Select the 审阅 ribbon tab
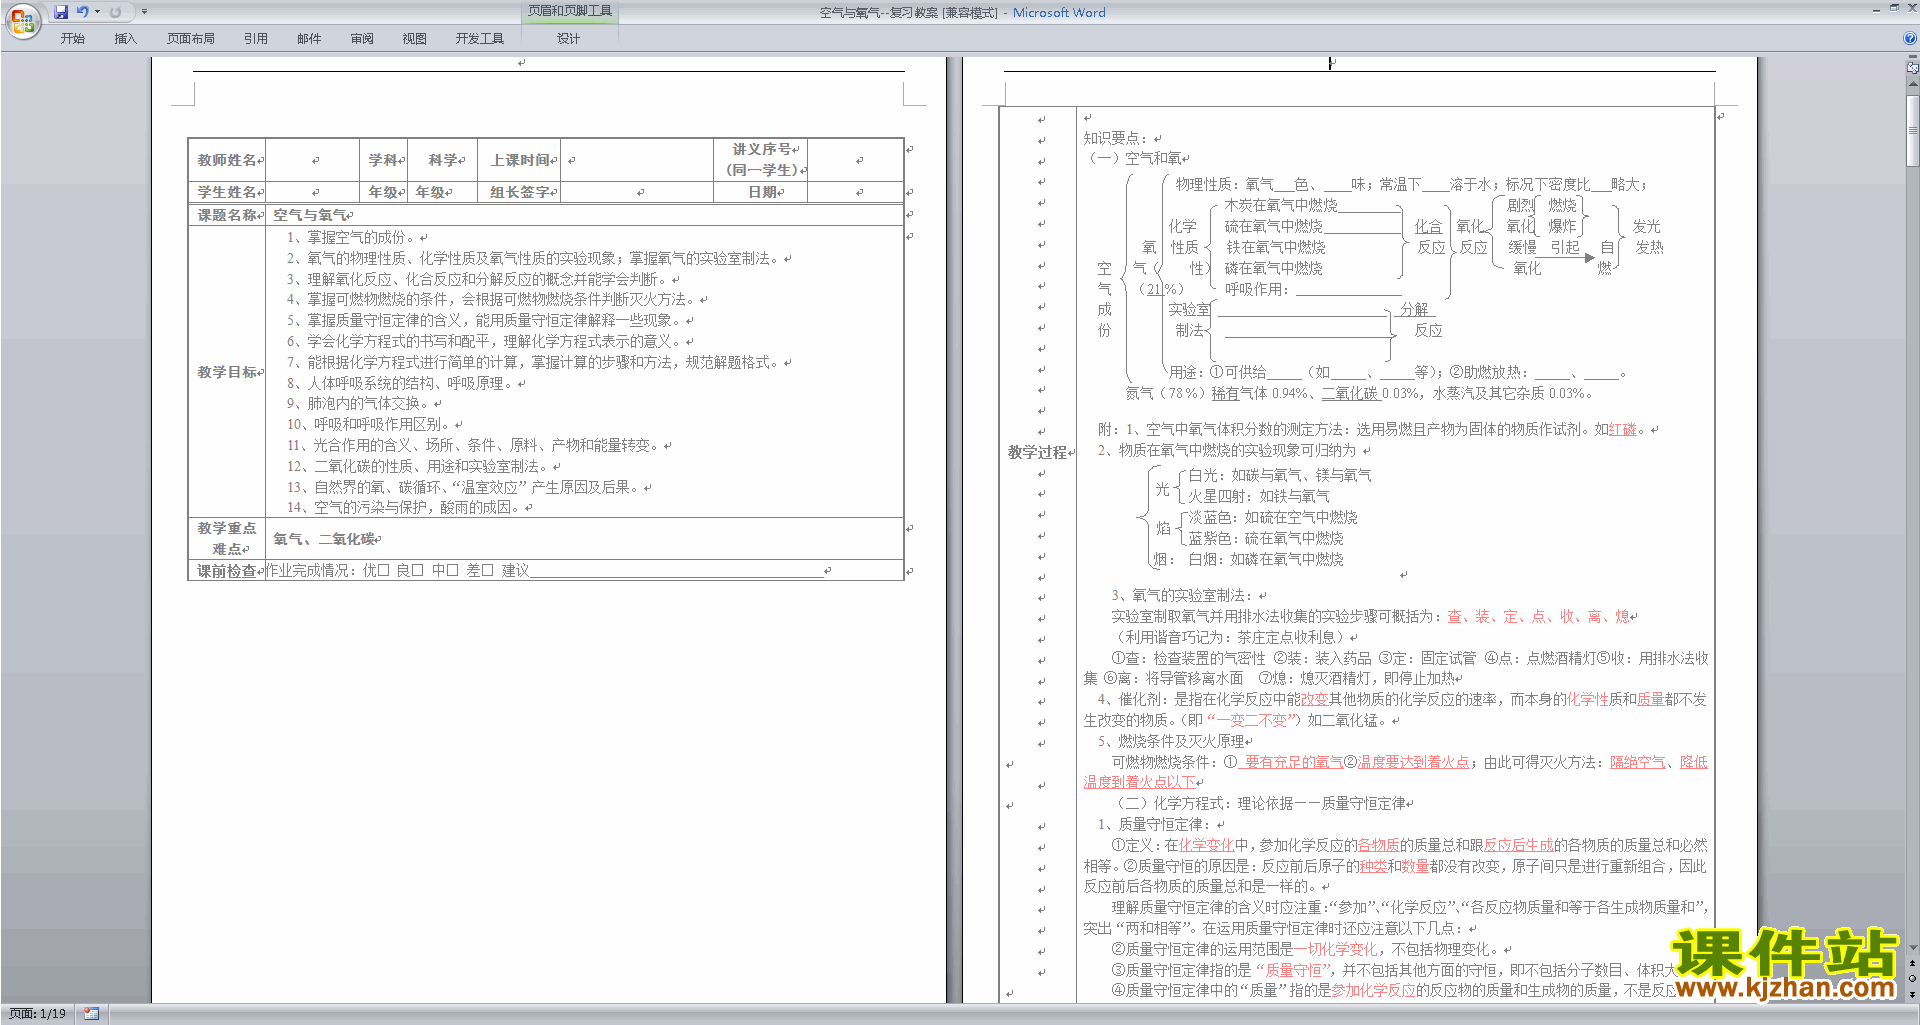 (x=362, y=39)
